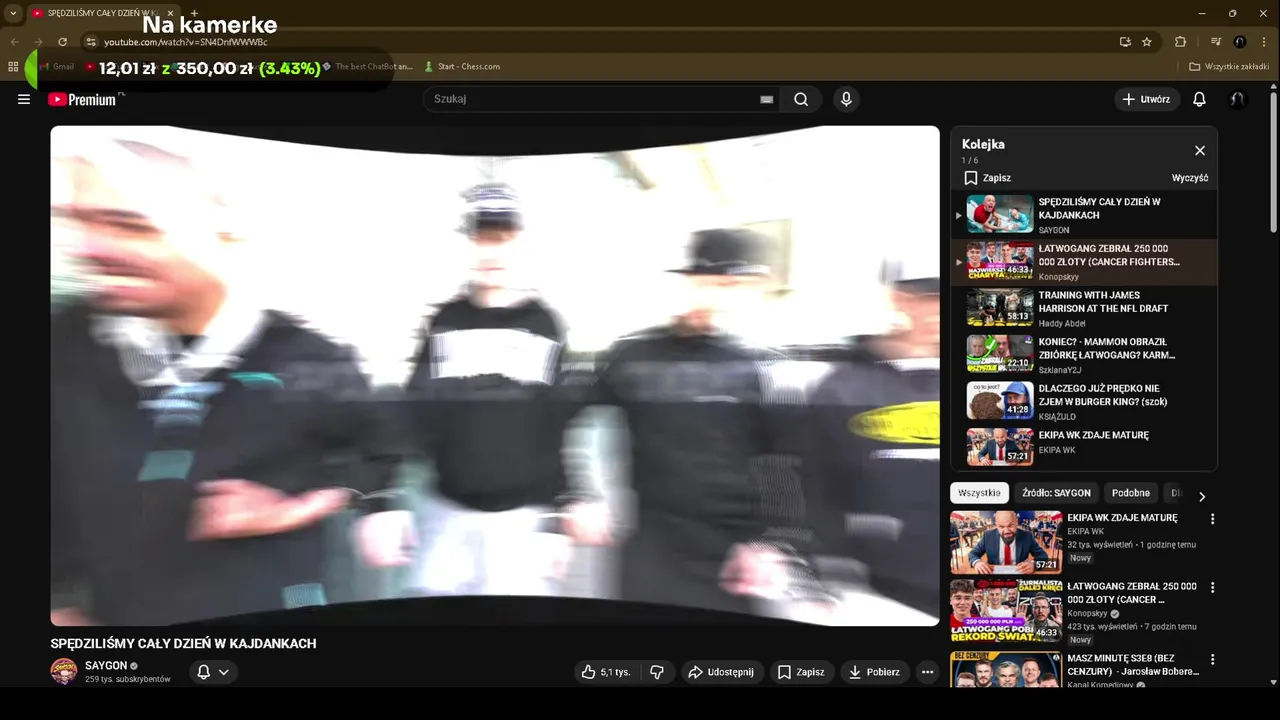The height and width of the screenshot is (720, 1280).
Task: Select TRAINING WITH JAMES HARRISON queue item
Action: click(x=1084, y=308)
